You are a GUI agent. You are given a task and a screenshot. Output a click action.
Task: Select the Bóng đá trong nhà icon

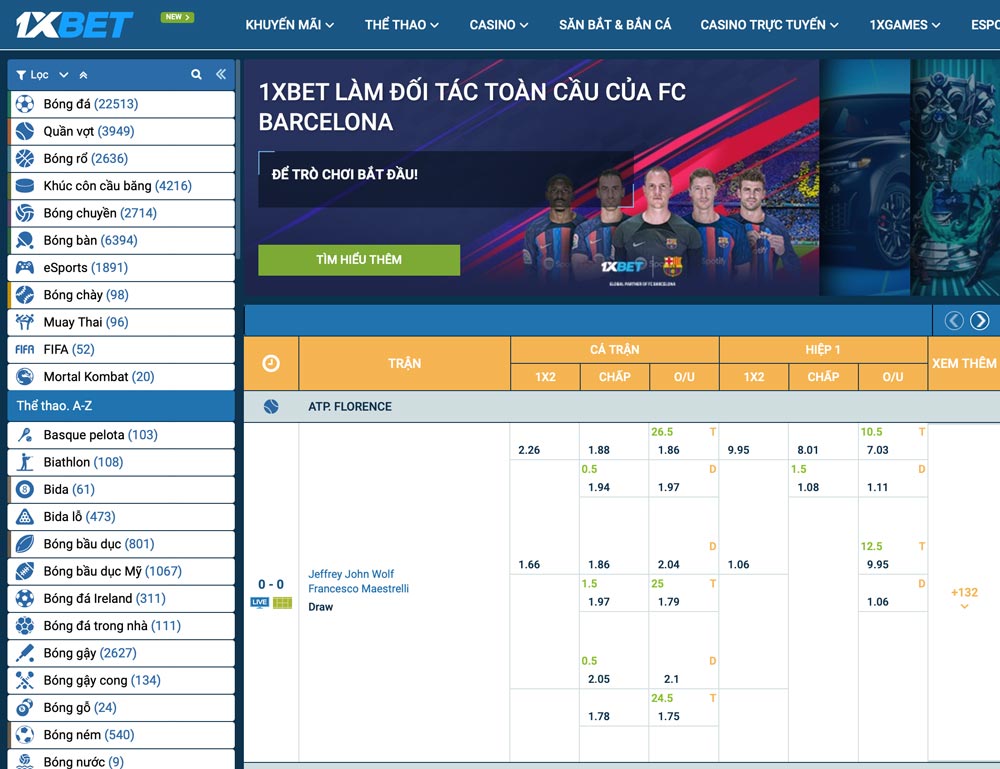tap(25, 626)
